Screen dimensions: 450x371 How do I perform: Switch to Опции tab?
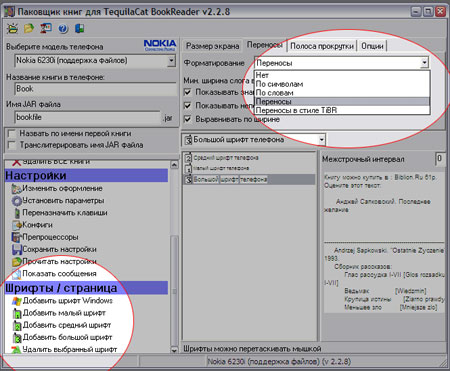372,46
